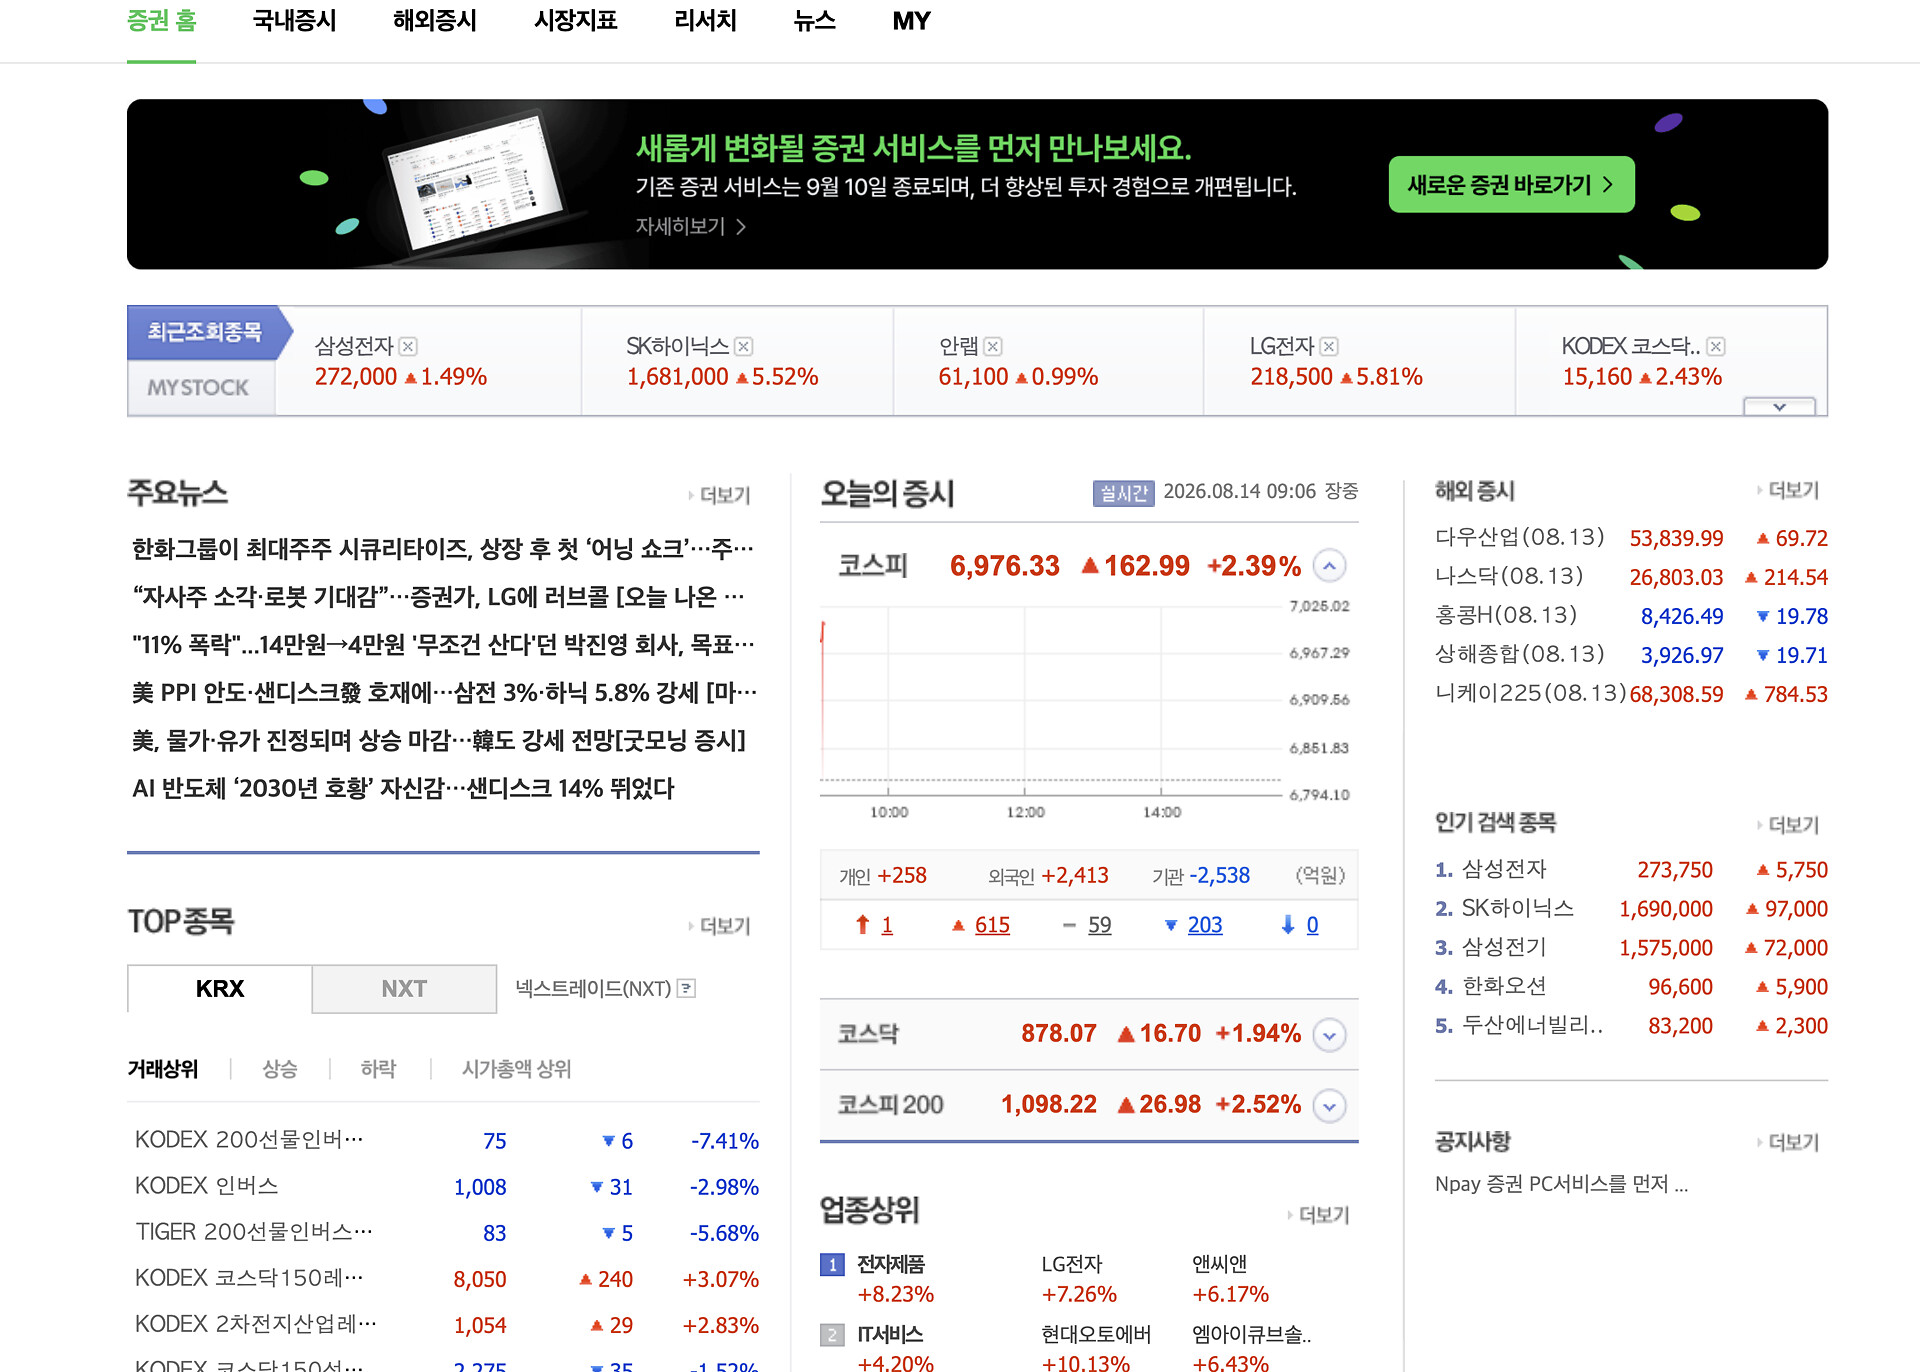Screen dimensions: 1920x1372
Task: Open the 전자제품 sector link
Action: (x=891, y=1265)
